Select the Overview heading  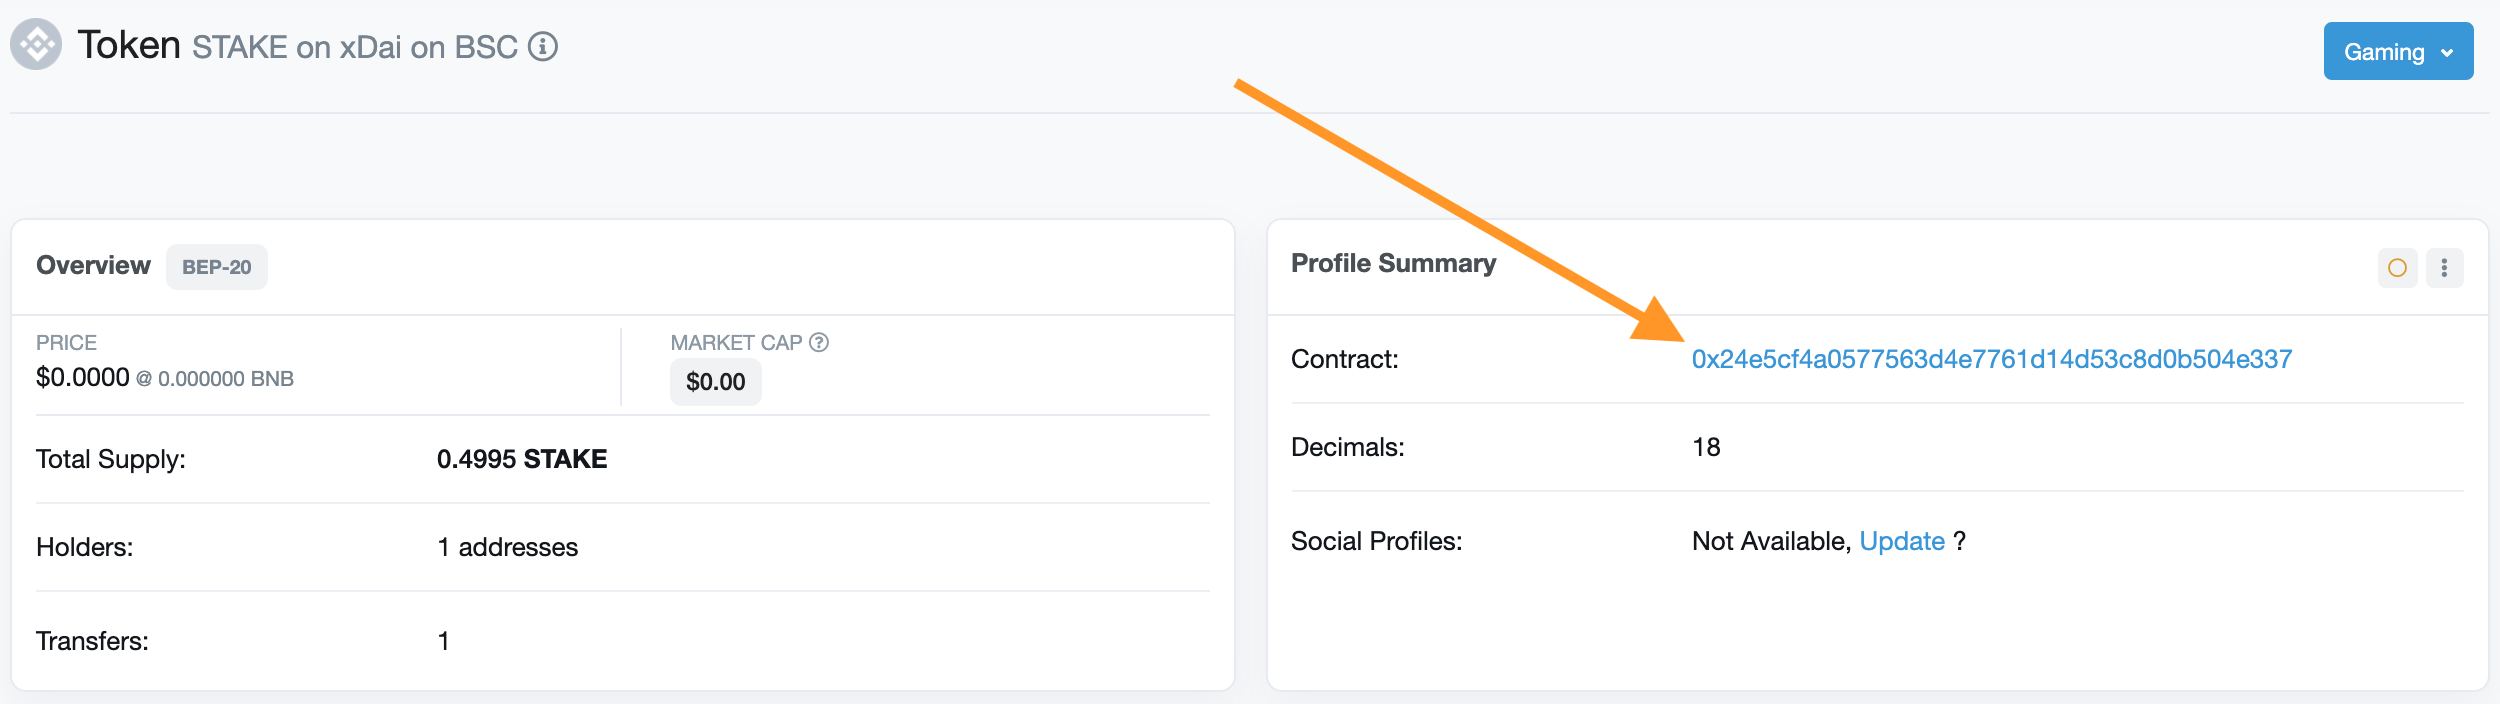click(93, 265)
